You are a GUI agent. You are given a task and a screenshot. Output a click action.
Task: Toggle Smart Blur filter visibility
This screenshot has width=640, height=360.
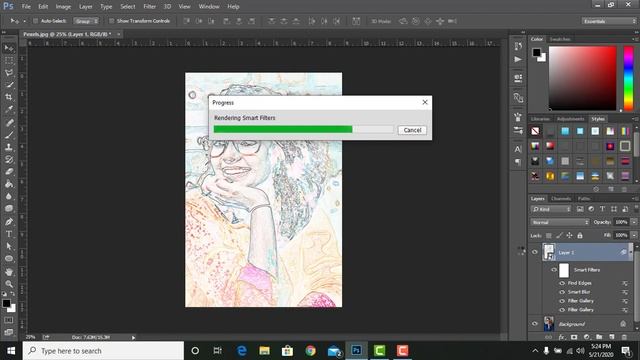point(562,292)
